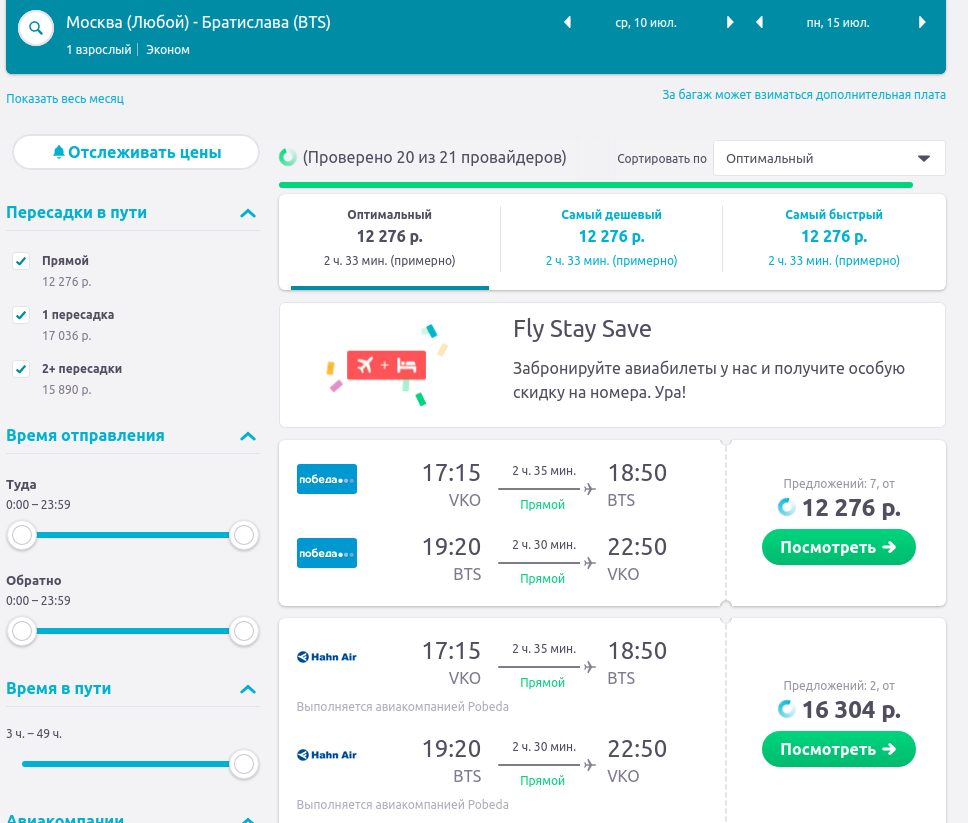Click the Fly Stay Save promo image
The width and height of the screenshot is (968, 823).
[387, 365]
